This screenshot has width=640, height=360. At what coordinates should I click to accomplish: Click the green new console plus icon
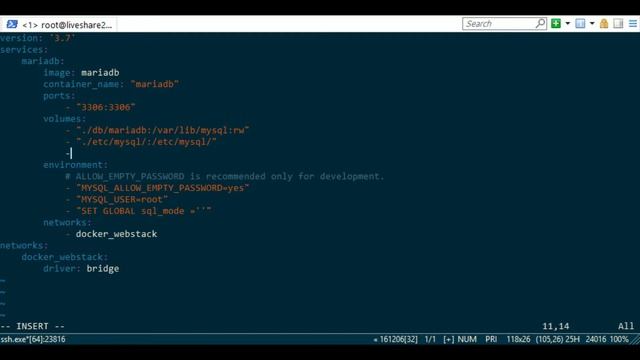click(x=556, y=24)
